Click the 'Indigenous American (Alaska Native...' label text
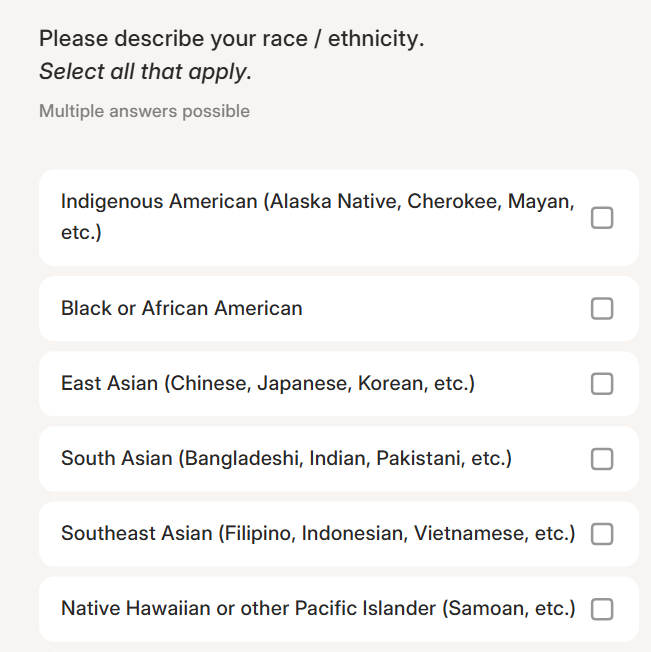 point(318,217)
